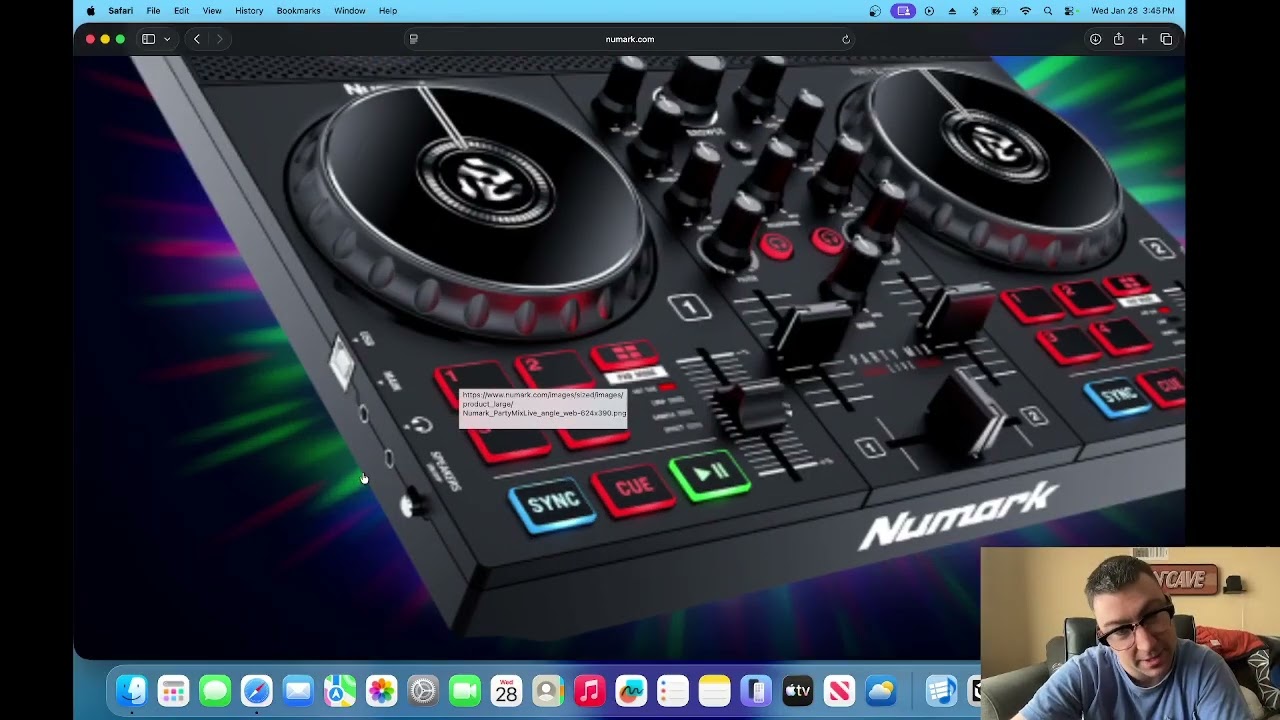The image size is (1280, 720).
Task: Open the Window menu
Action: [x=349, y=11]
